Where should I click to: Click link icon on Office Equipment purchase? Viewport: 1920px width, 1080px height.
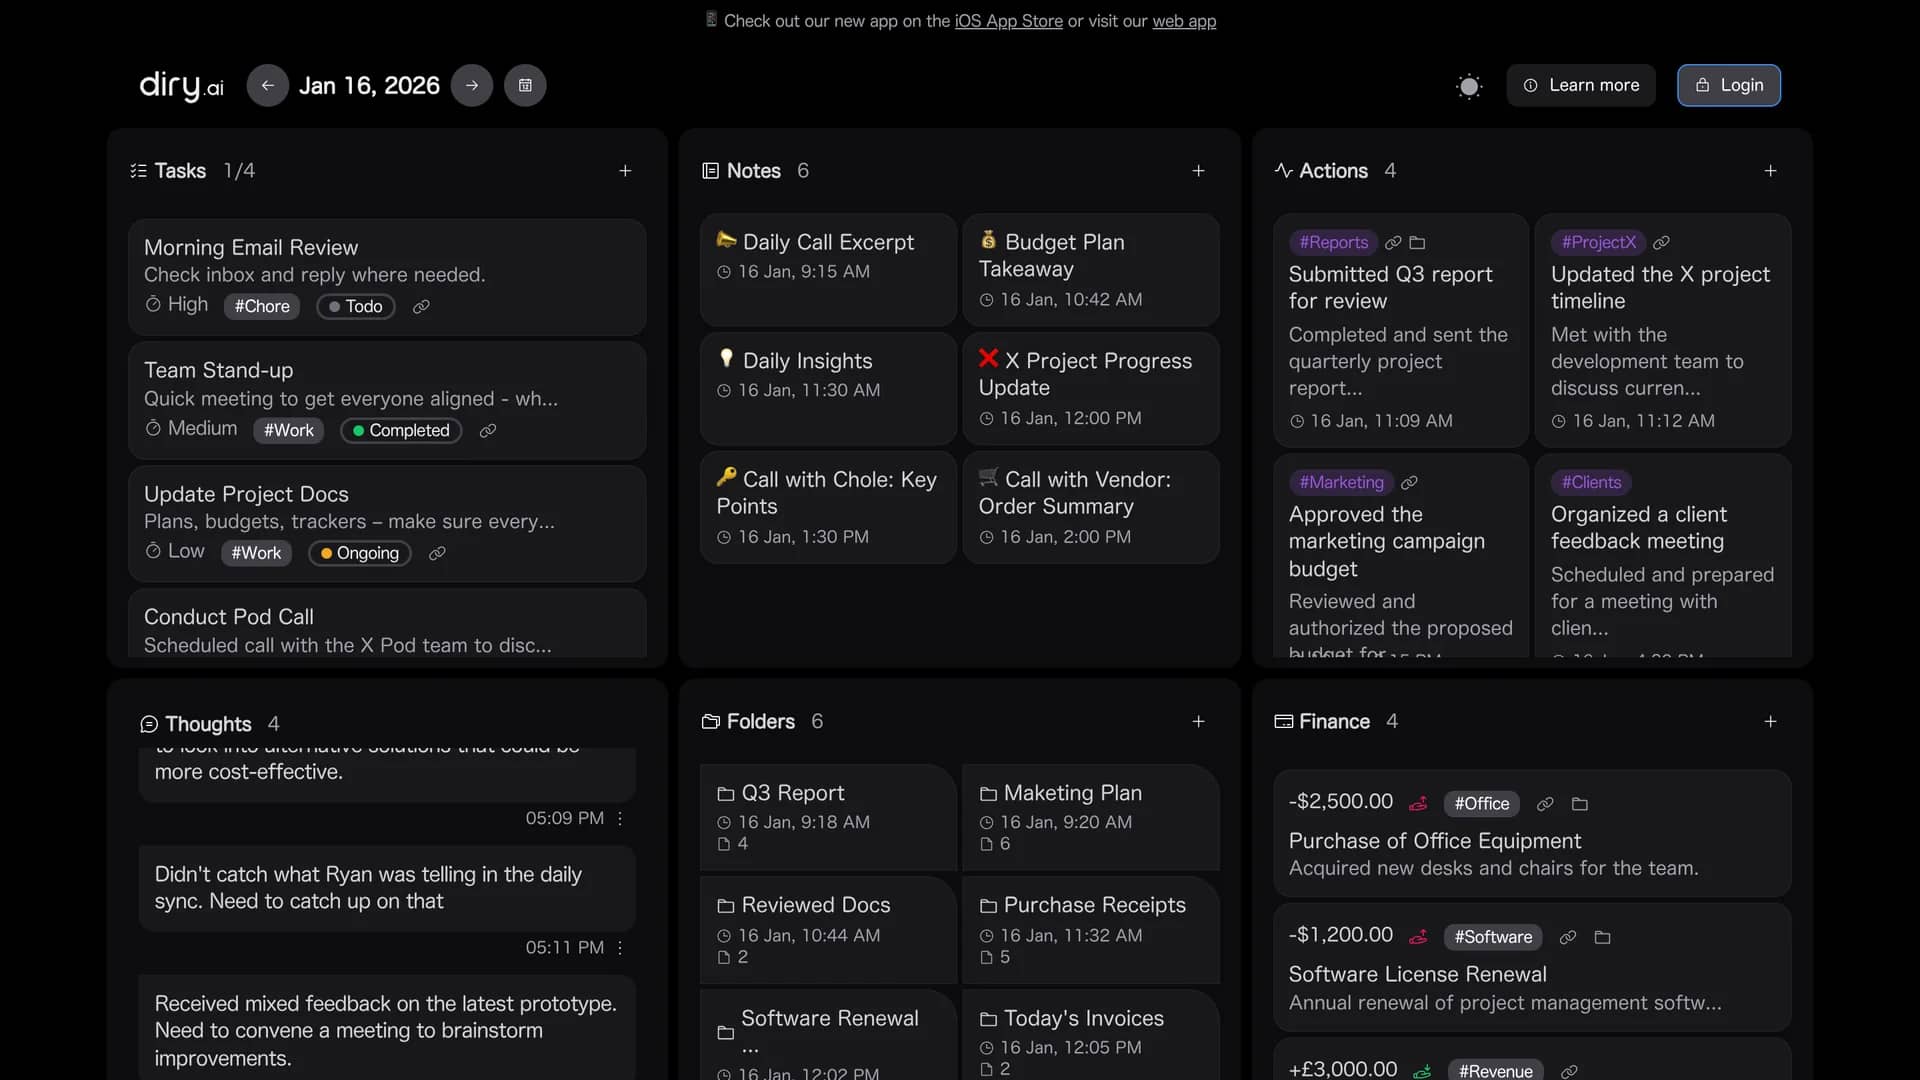1545,804
